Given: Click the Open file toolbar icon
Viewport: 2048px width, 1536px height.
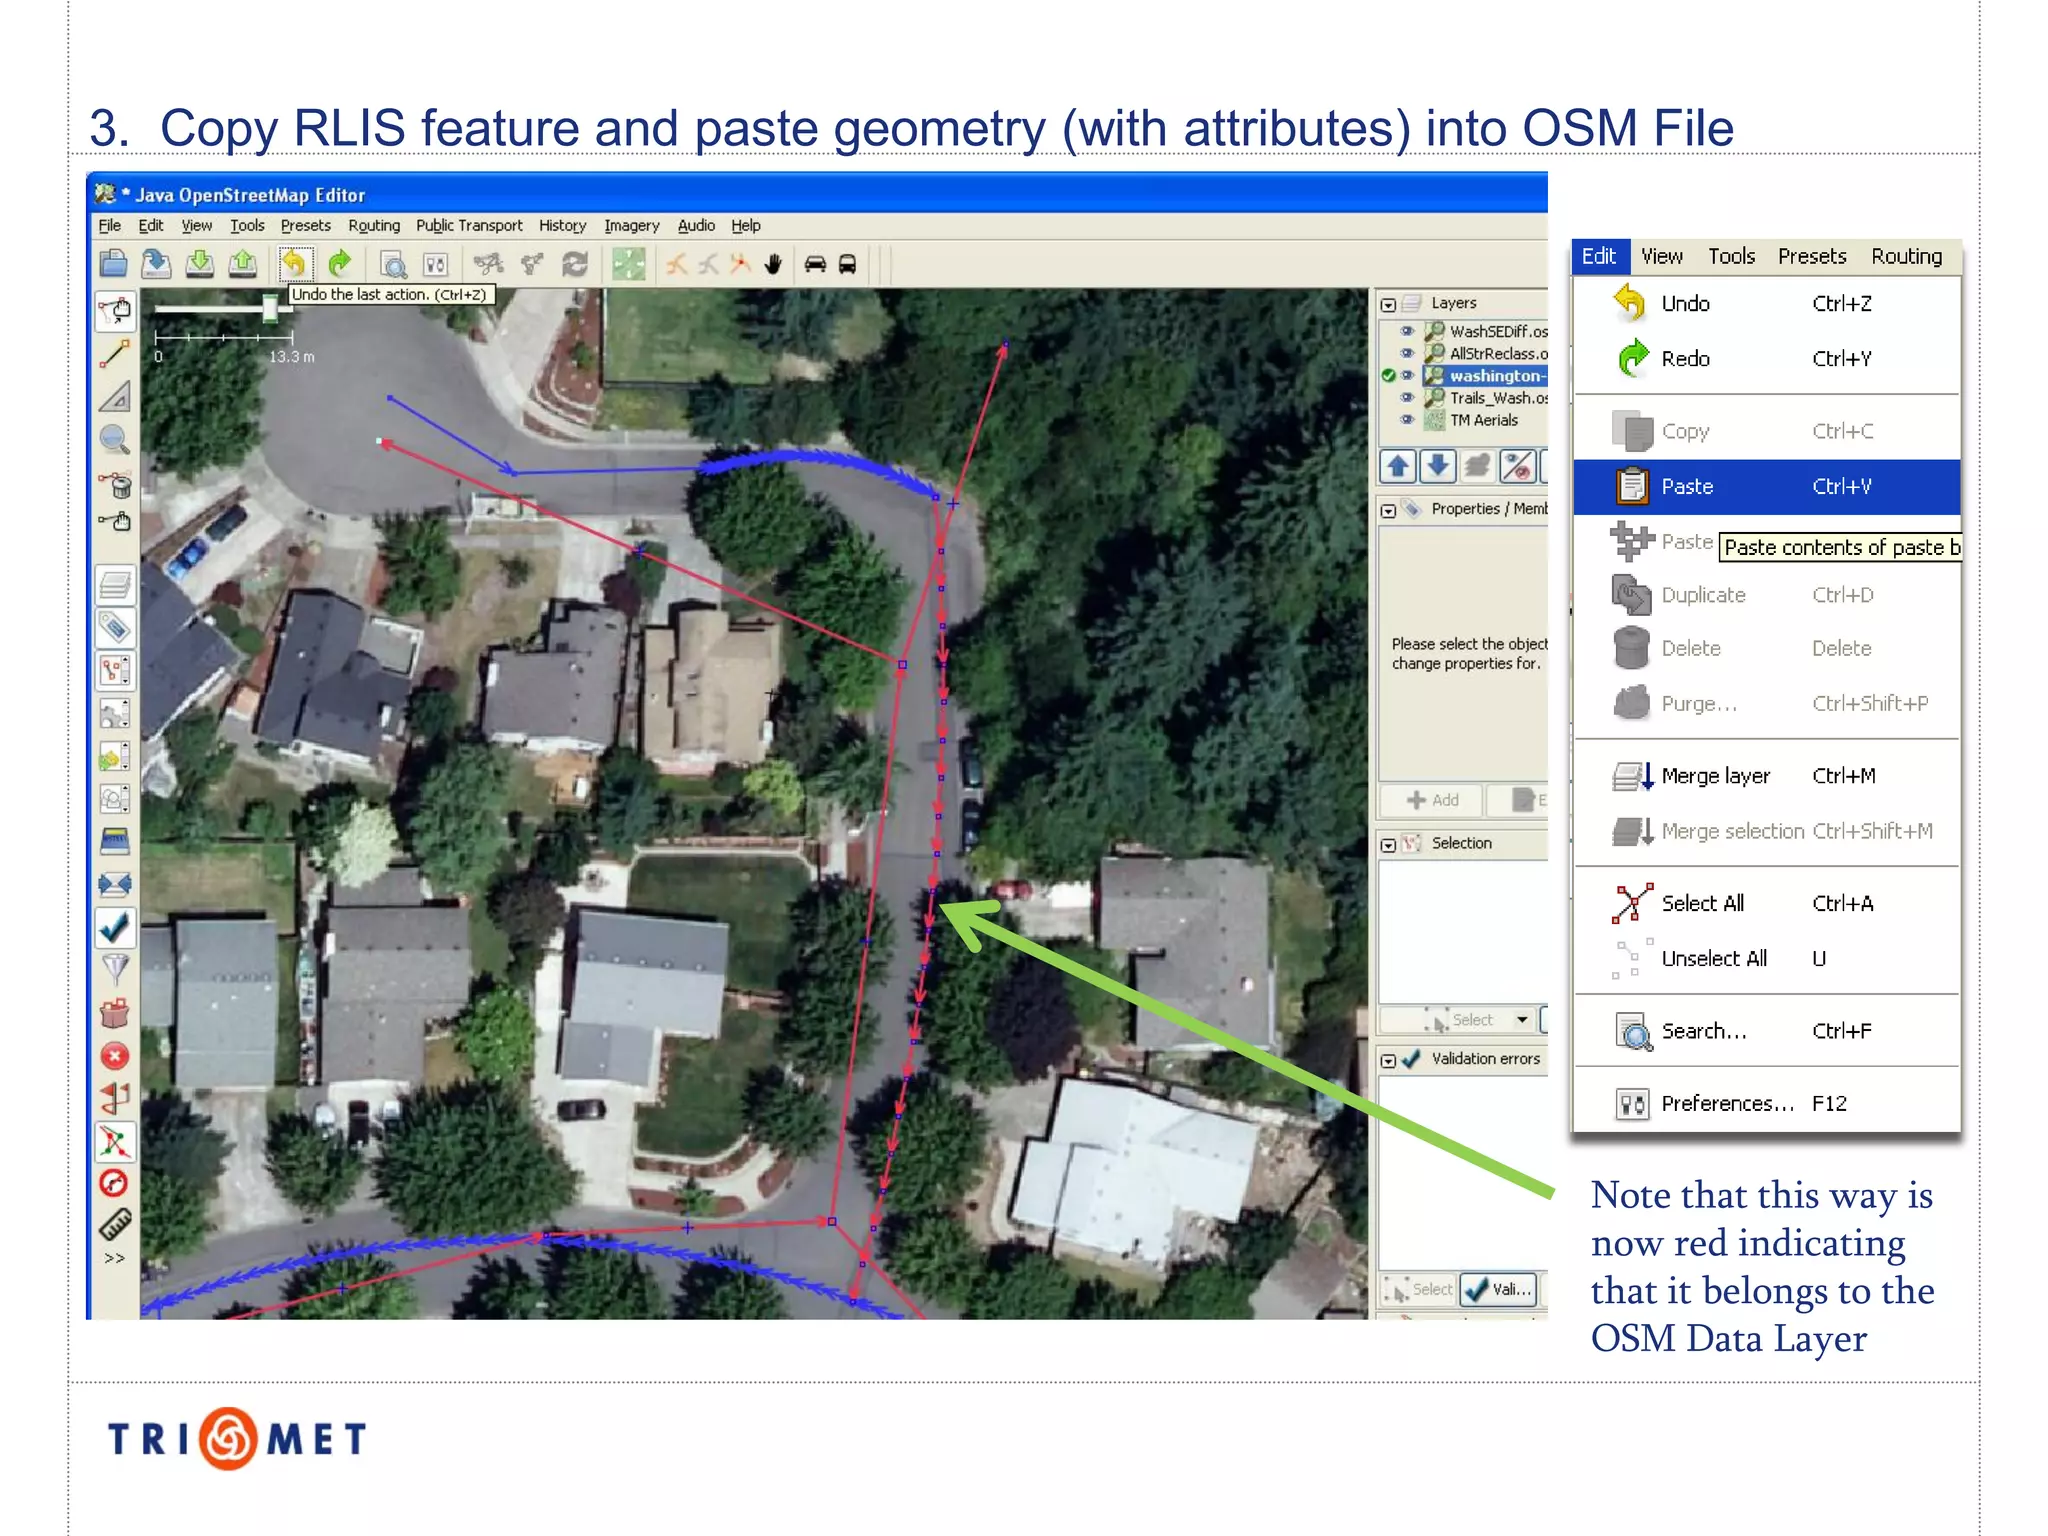Looking at the screenshot, I should click(x=114, y=264).
